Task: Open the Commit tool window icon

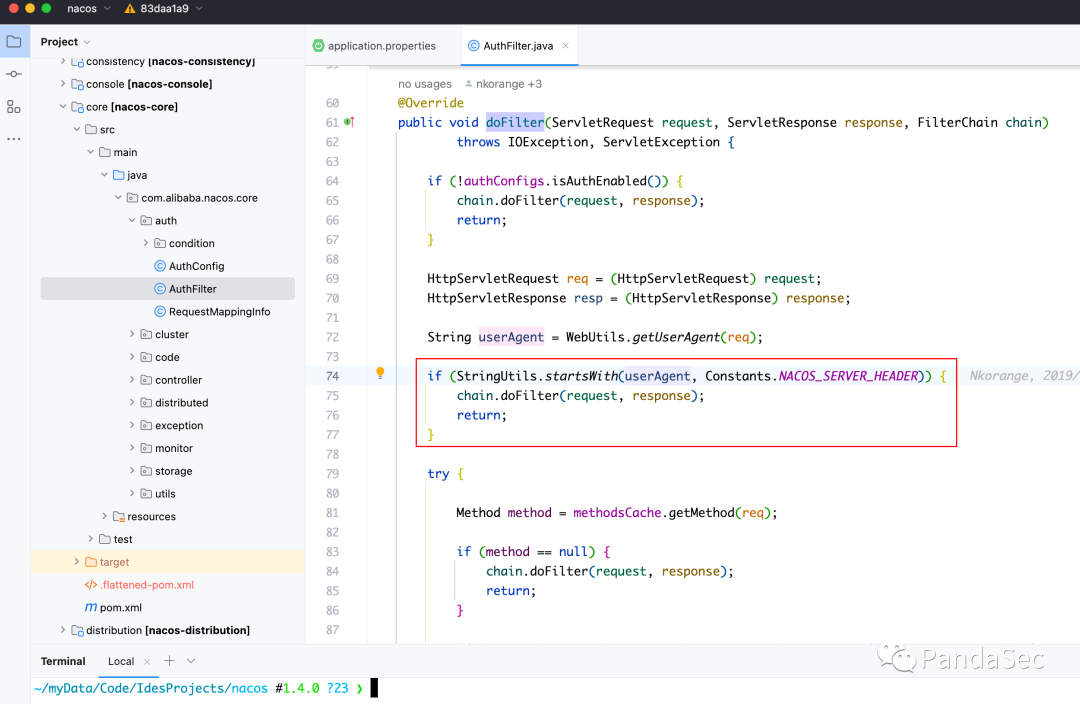Action: click(14, 74)
